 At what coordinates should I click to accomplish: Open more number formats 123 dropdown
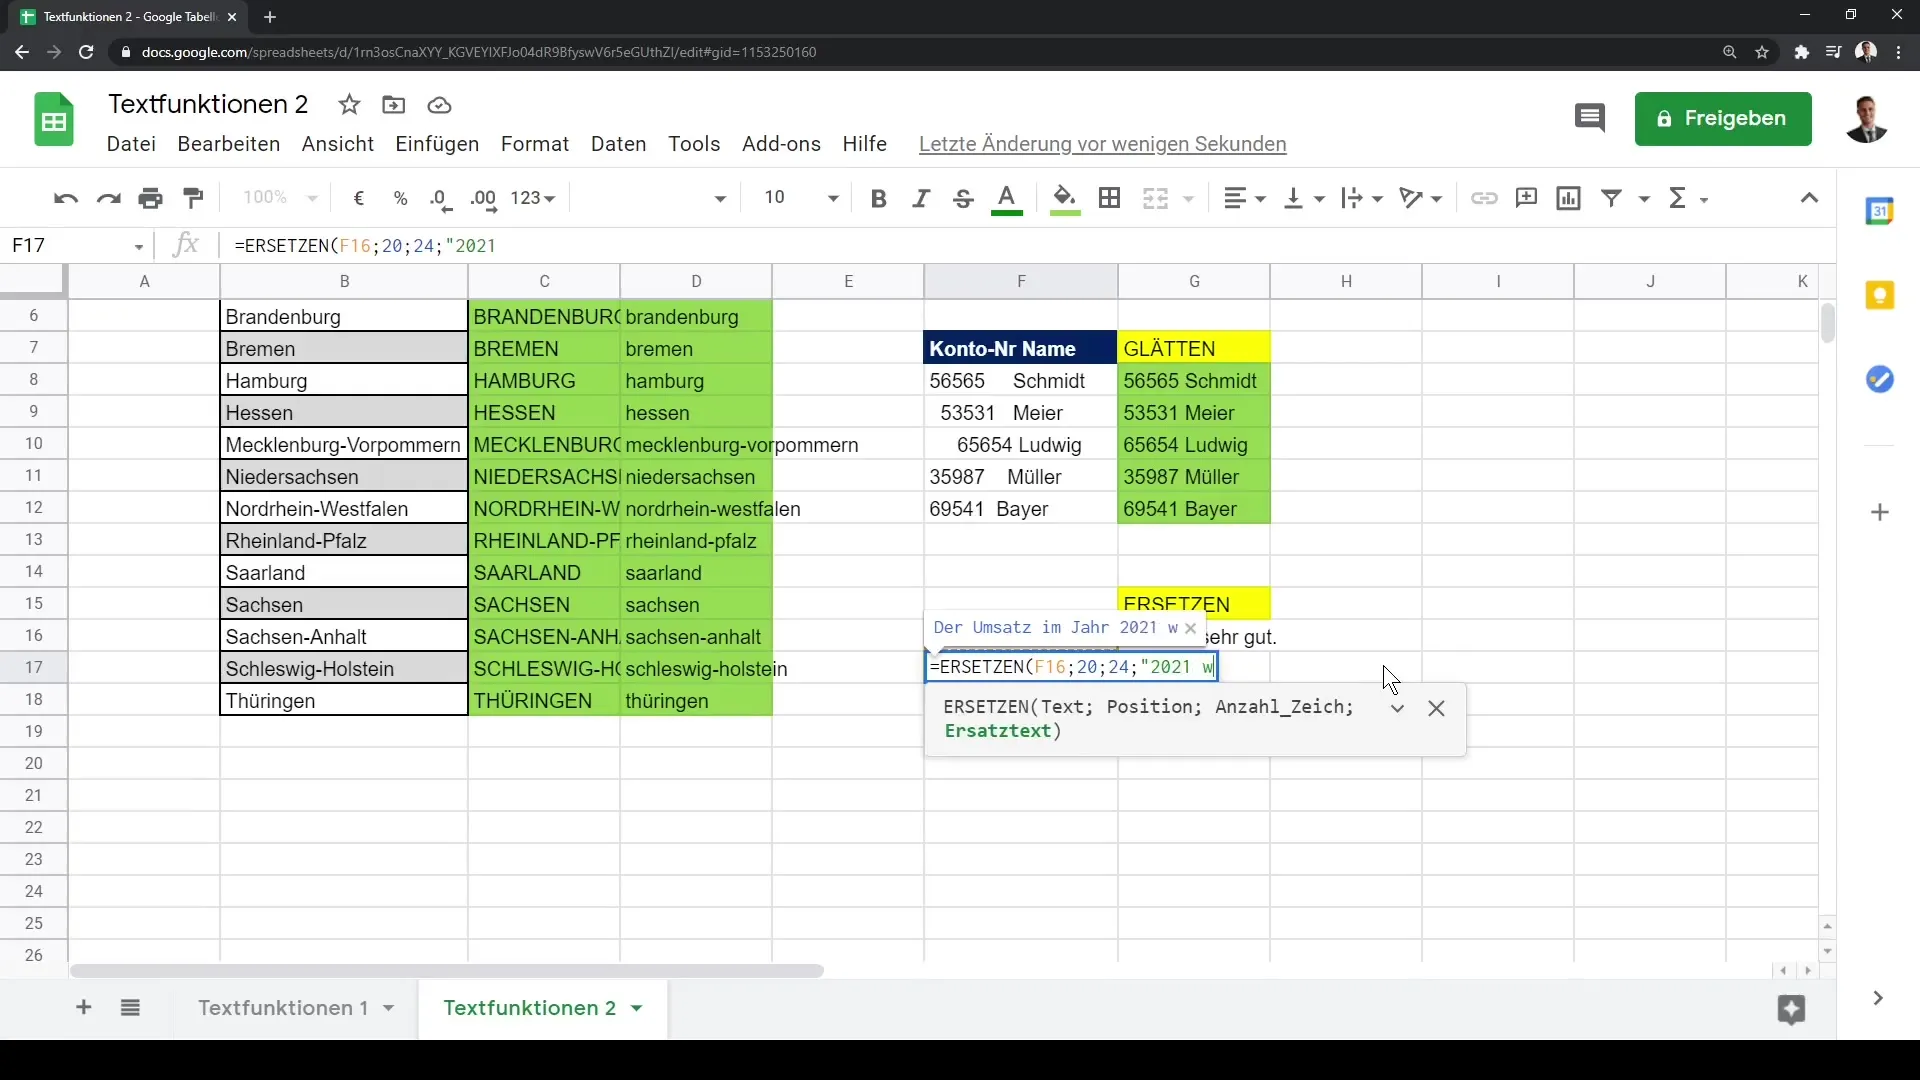[533, 198]
